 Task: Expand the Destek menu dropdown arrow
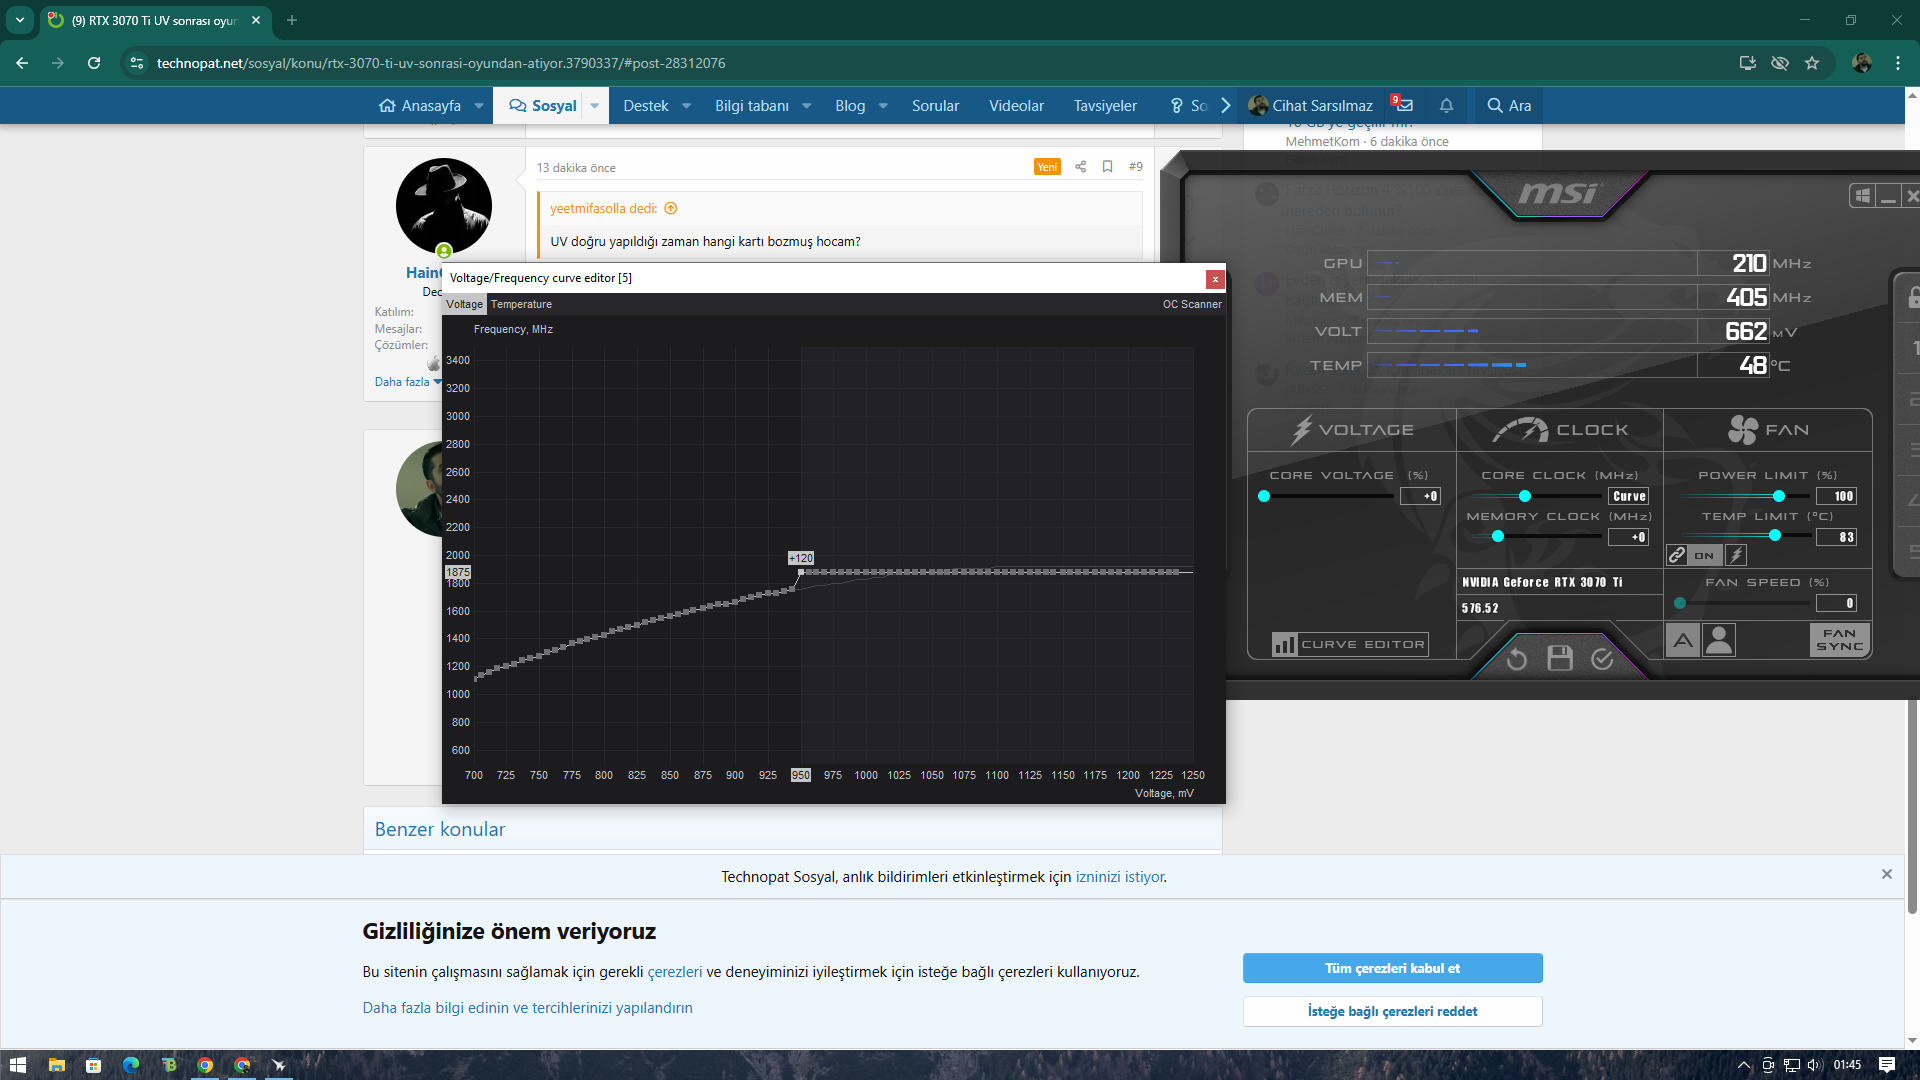point(686,106)
